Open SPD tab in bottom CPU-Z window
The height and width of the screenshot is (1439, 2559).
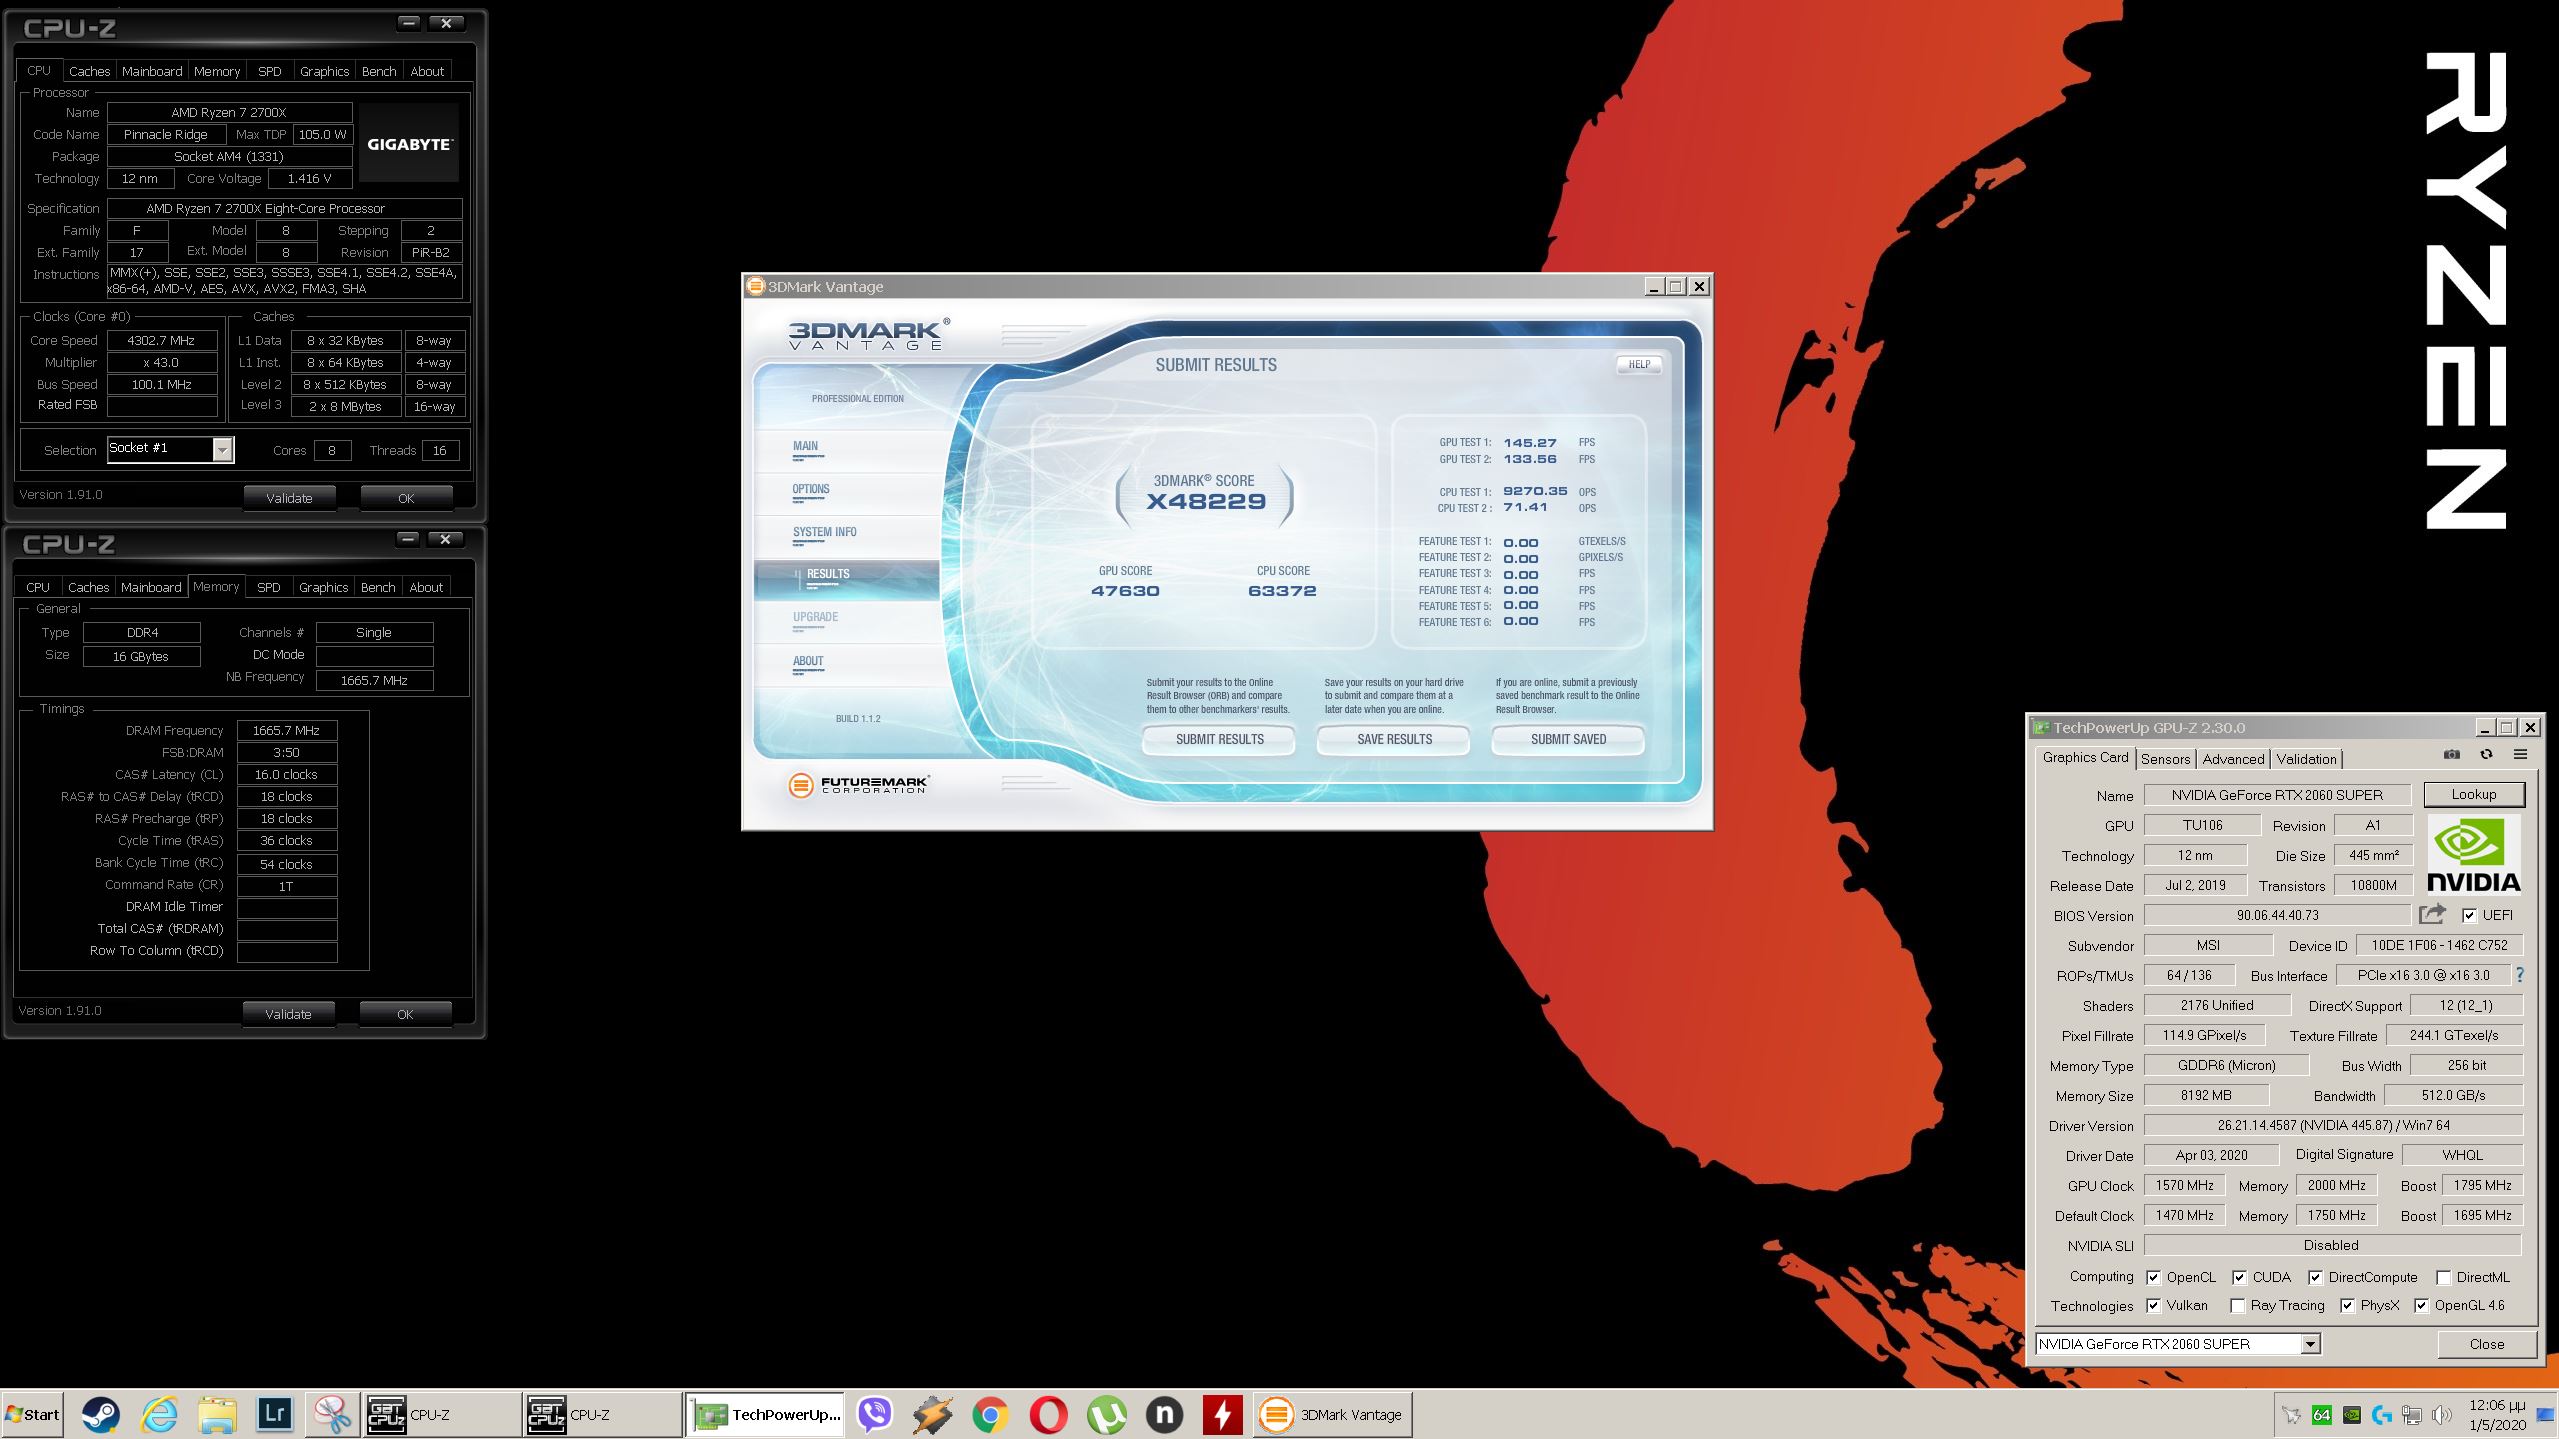[269, 587]
